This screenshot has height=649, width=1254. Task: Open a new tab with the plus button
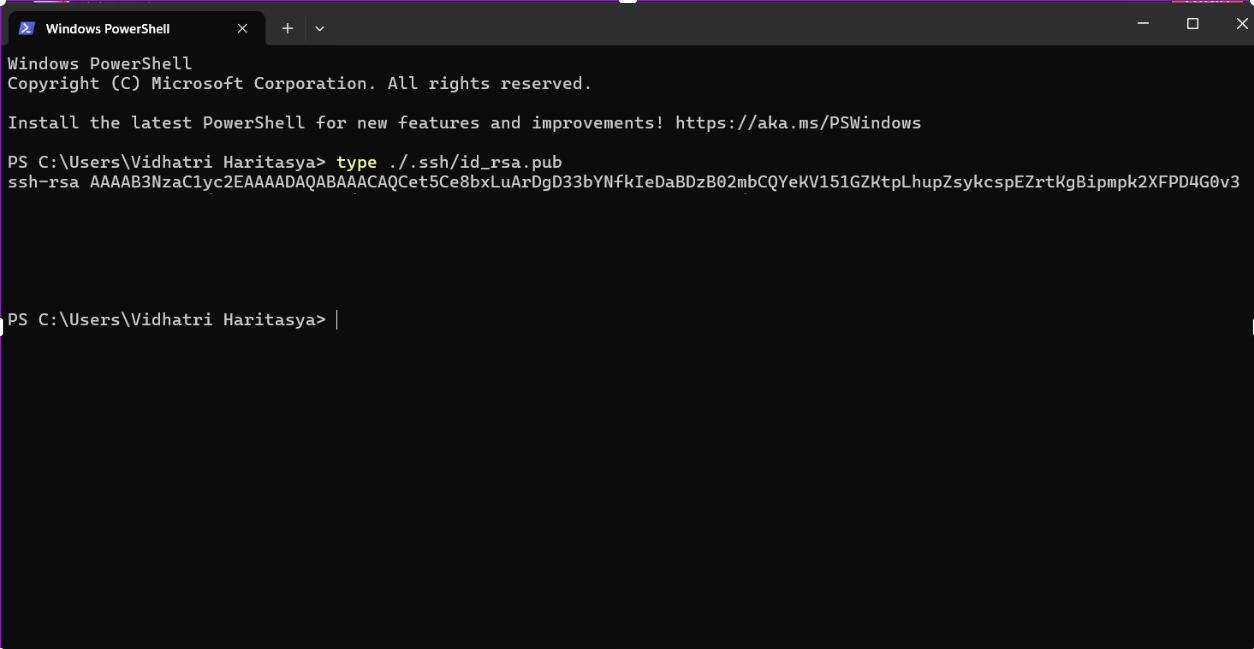(x=287, y=29)
